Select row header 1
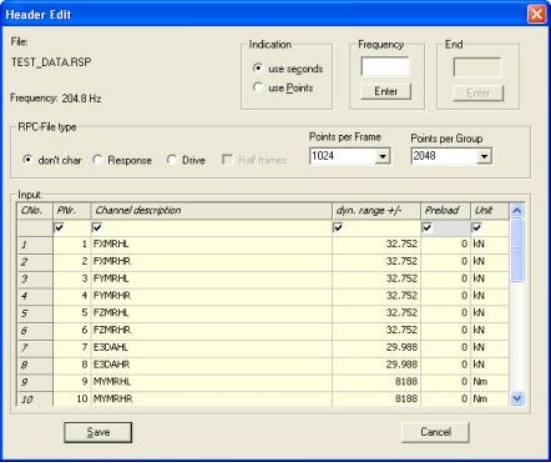Image resolution: width=551 pixels, height=463 pixels. point(35,244)
